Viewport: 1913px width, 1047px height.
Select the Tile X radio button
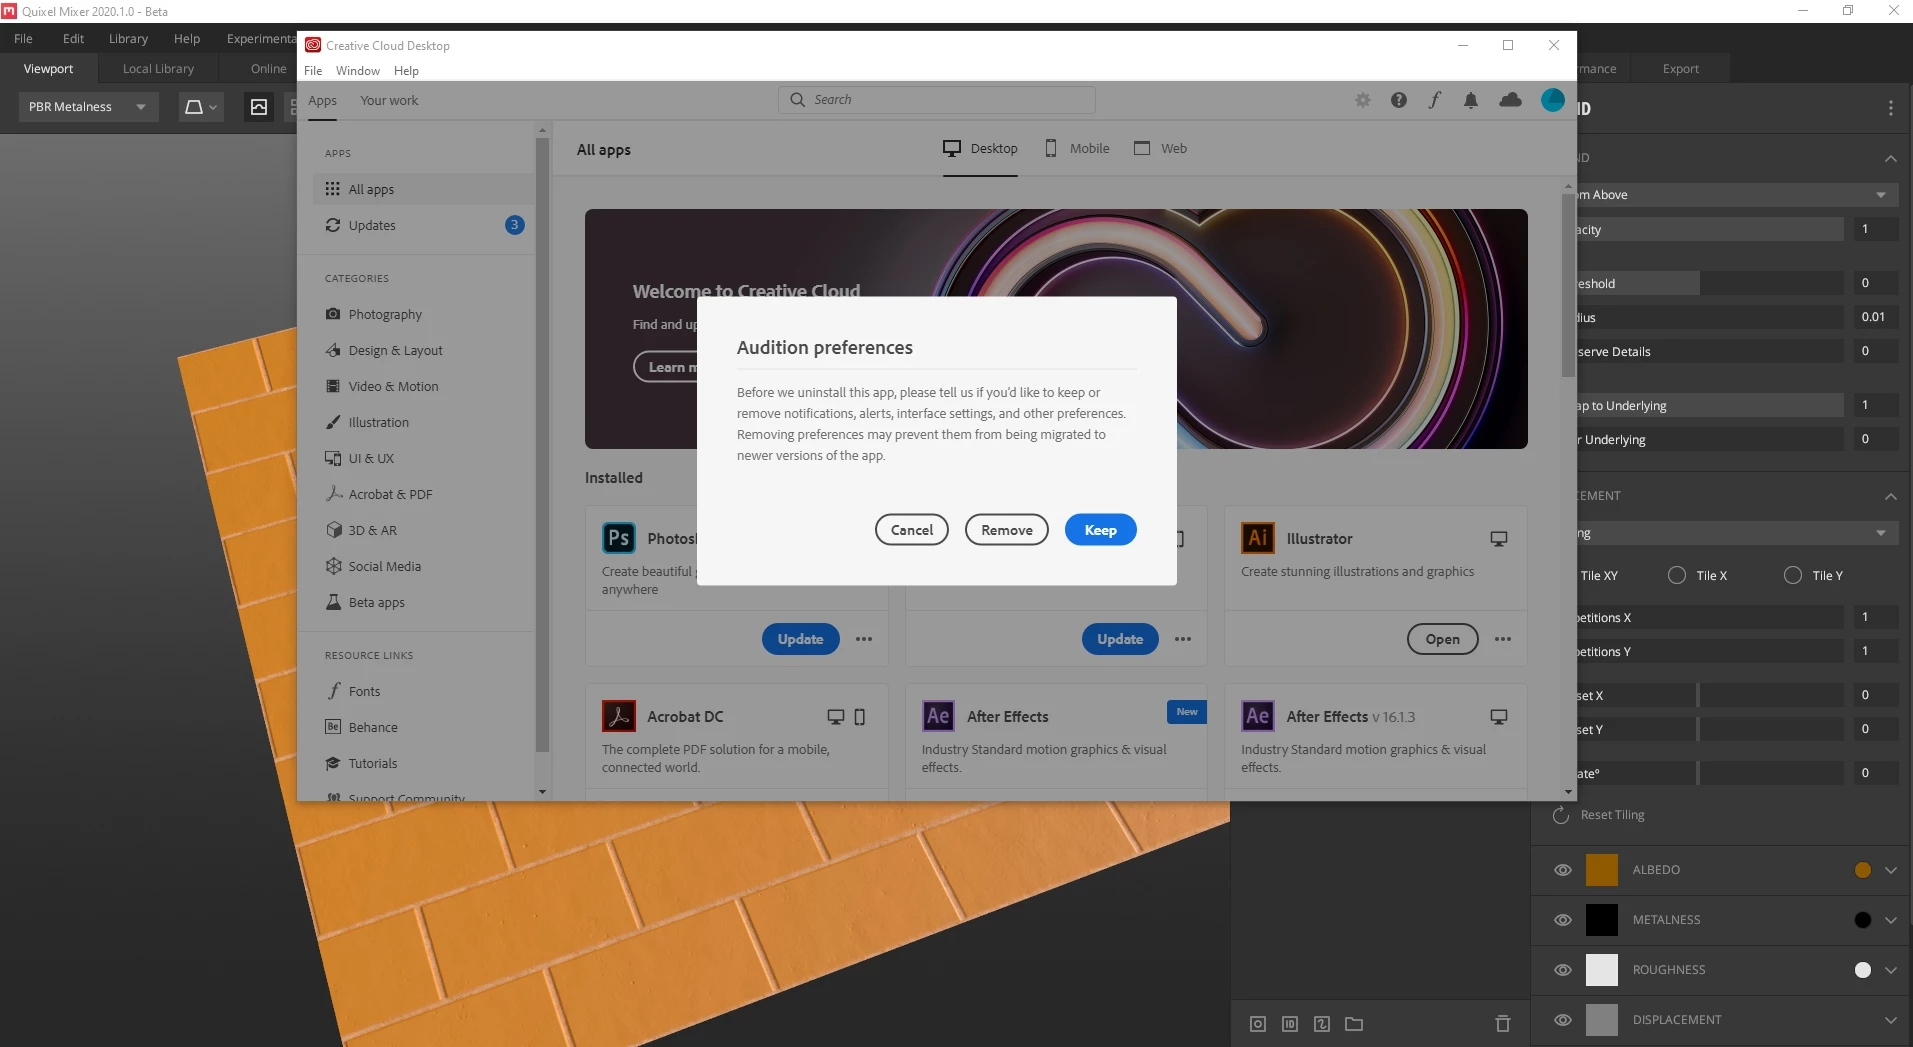[1677, 575]
